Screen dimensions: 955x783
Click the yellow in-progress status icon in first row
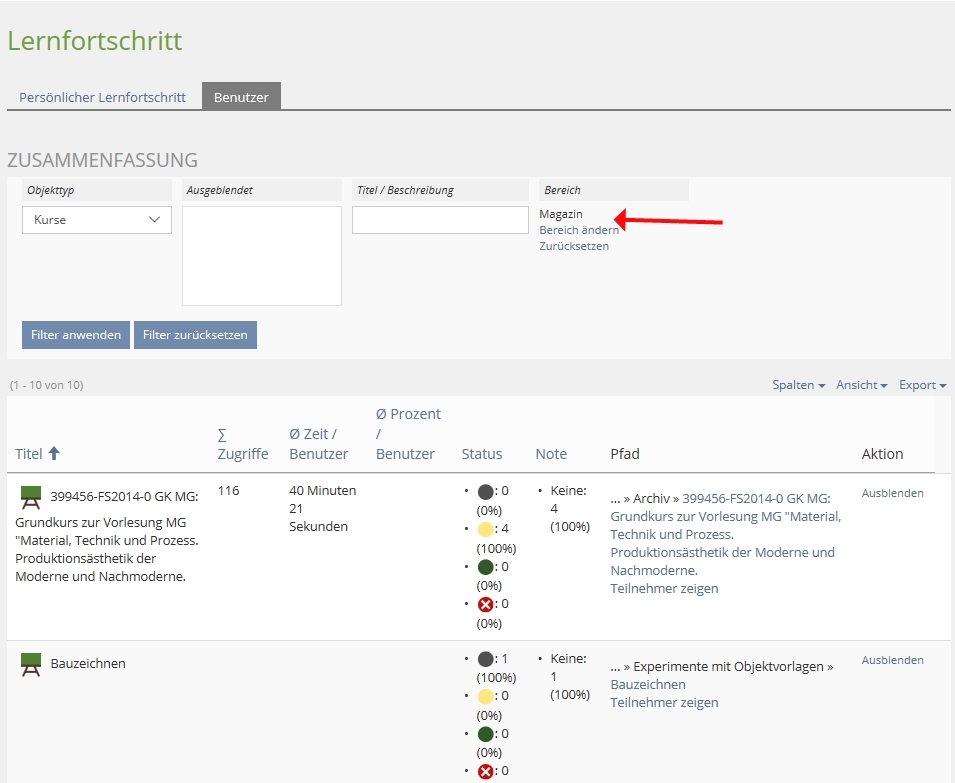[485, 530]
